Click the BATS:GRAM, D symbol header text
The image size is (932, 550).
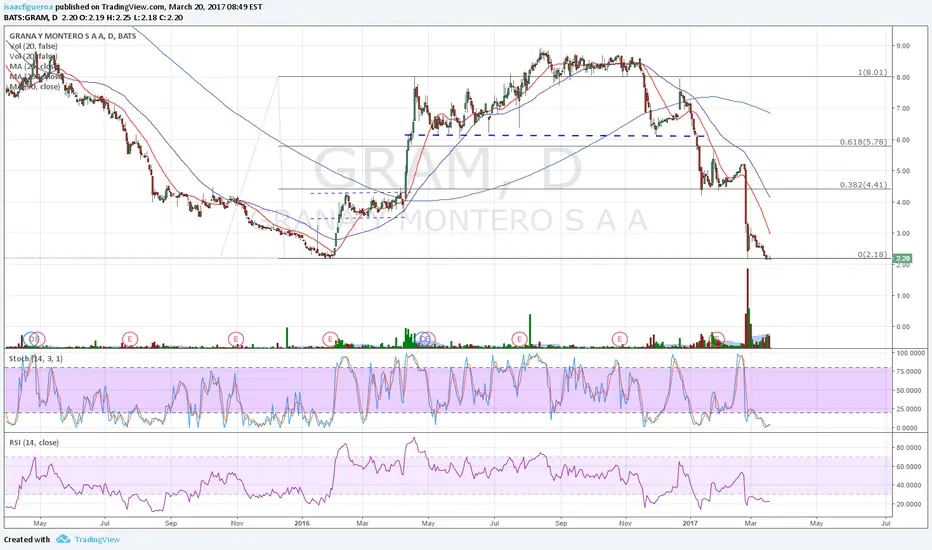click(31, 17)
